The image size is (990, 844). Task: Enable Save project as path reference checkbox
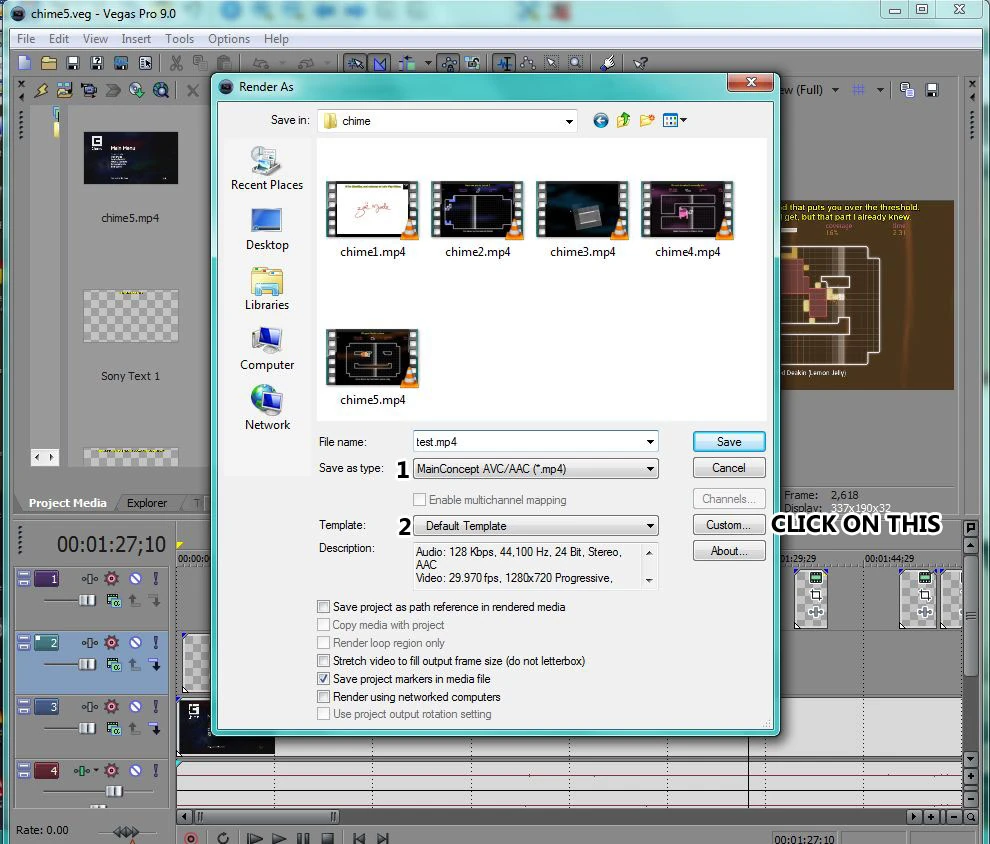323,607
